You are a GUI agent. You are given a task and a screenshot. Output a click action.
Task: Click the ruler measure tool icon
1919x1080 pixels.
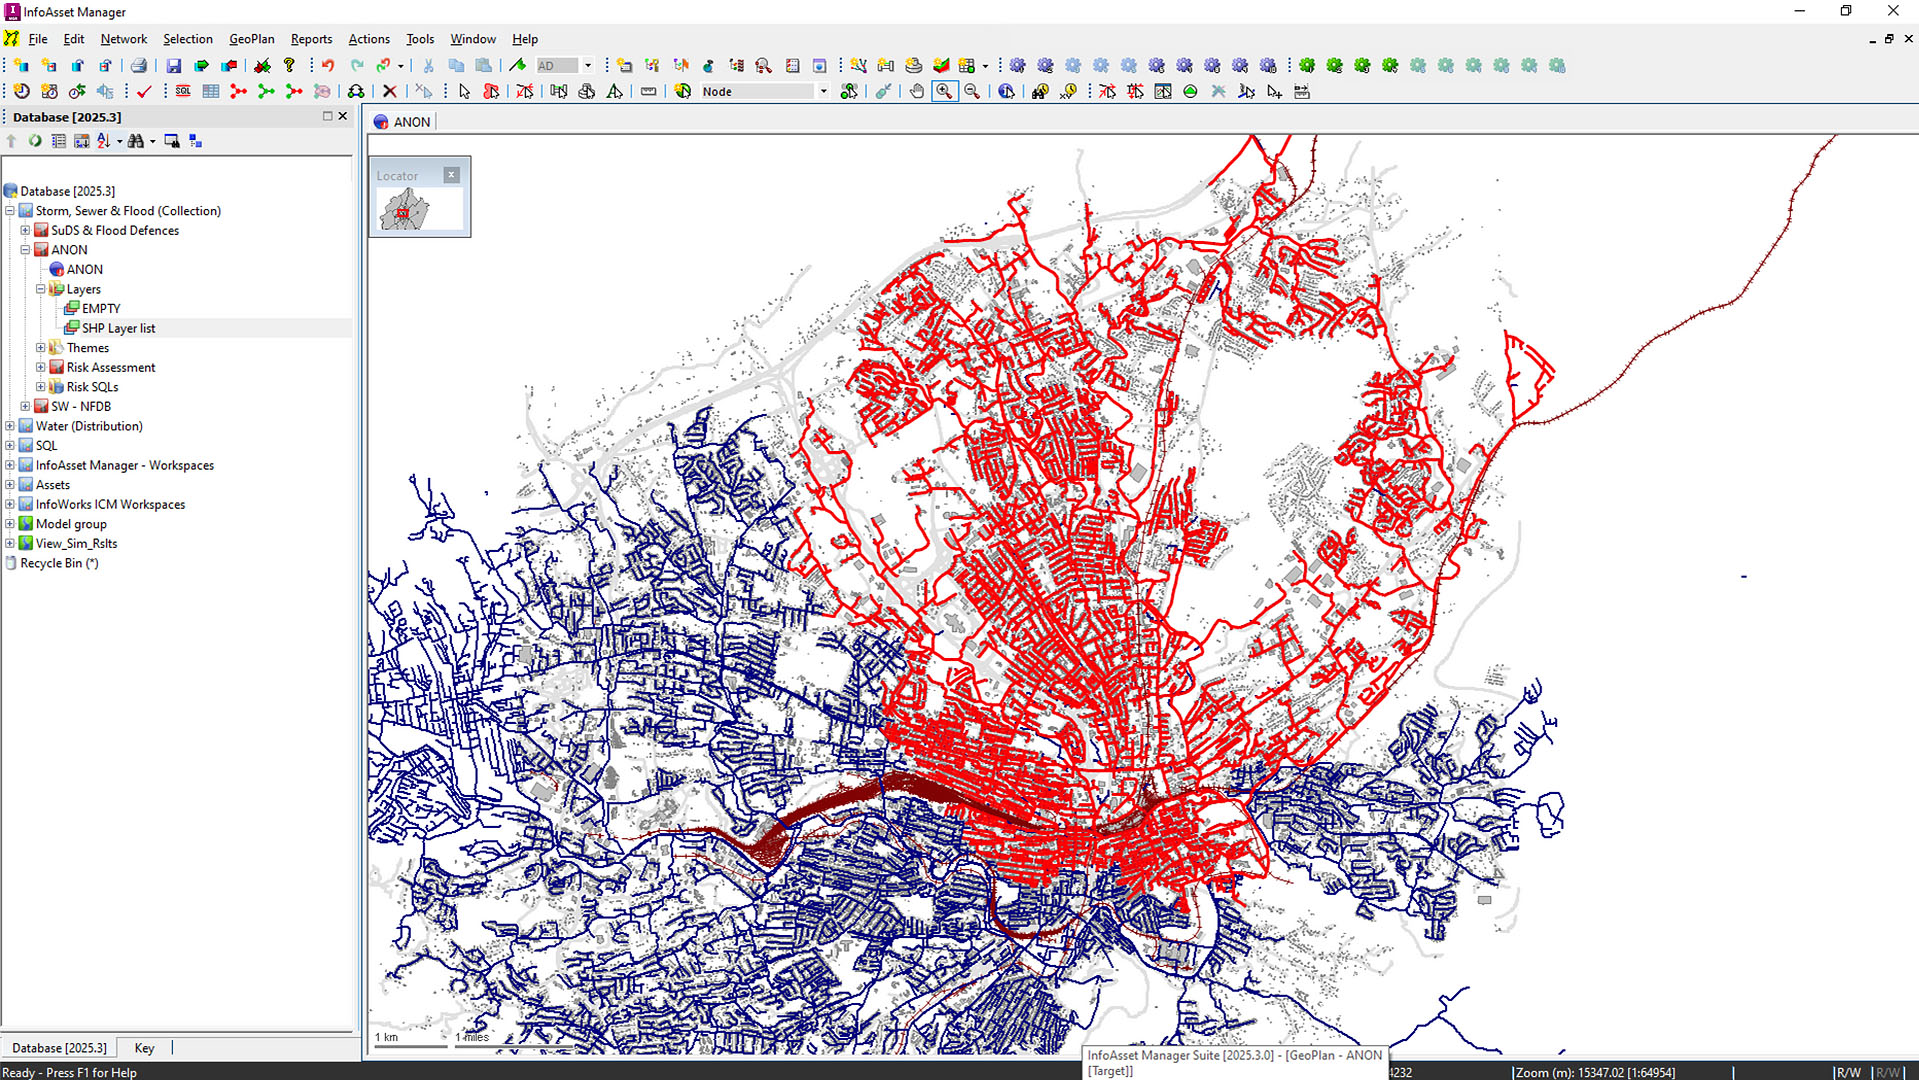(x=649, y=92)
